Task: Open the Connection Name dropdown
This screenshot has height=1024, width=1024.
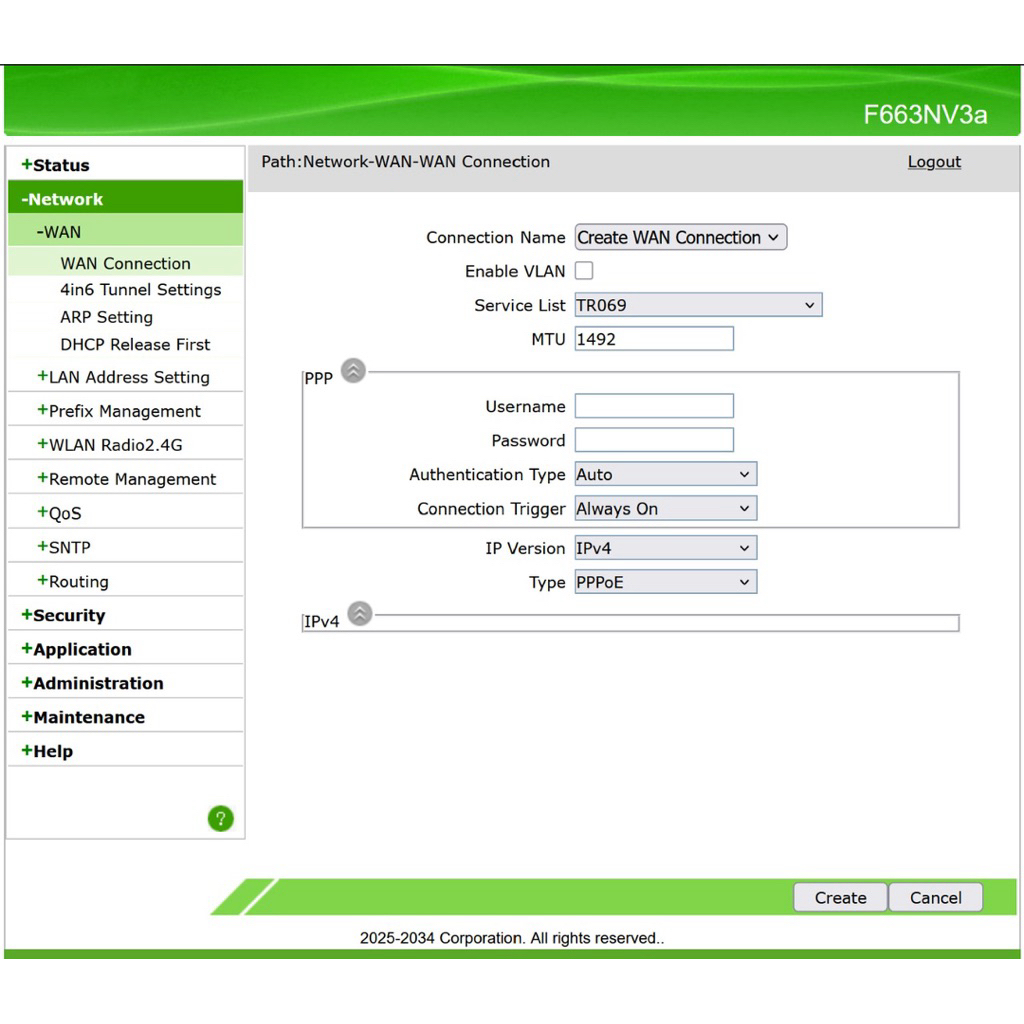Action: click(x=681, y=237)
